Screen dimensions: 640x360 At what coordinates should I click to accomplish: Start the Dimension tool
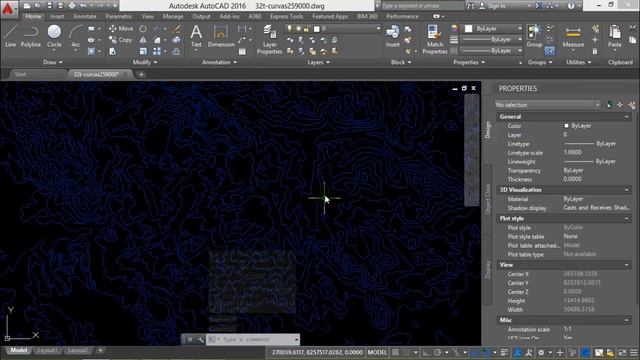221,36
